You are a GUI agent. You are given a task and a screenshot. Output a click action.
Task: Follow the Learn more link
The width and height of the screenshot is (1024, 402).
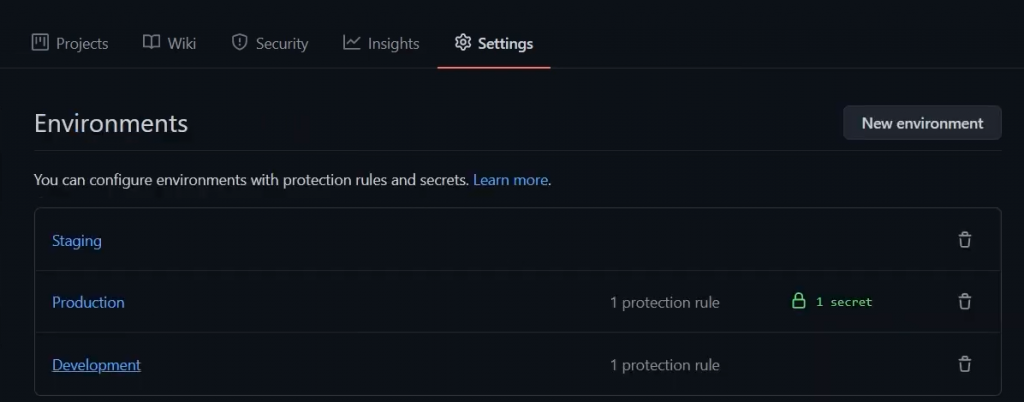tap(510, 180)
